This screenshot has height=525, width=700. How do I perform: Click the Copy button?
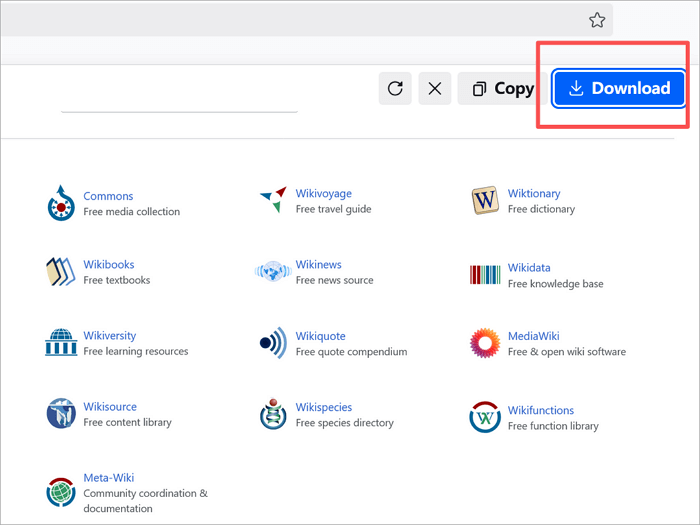(503, 88)
